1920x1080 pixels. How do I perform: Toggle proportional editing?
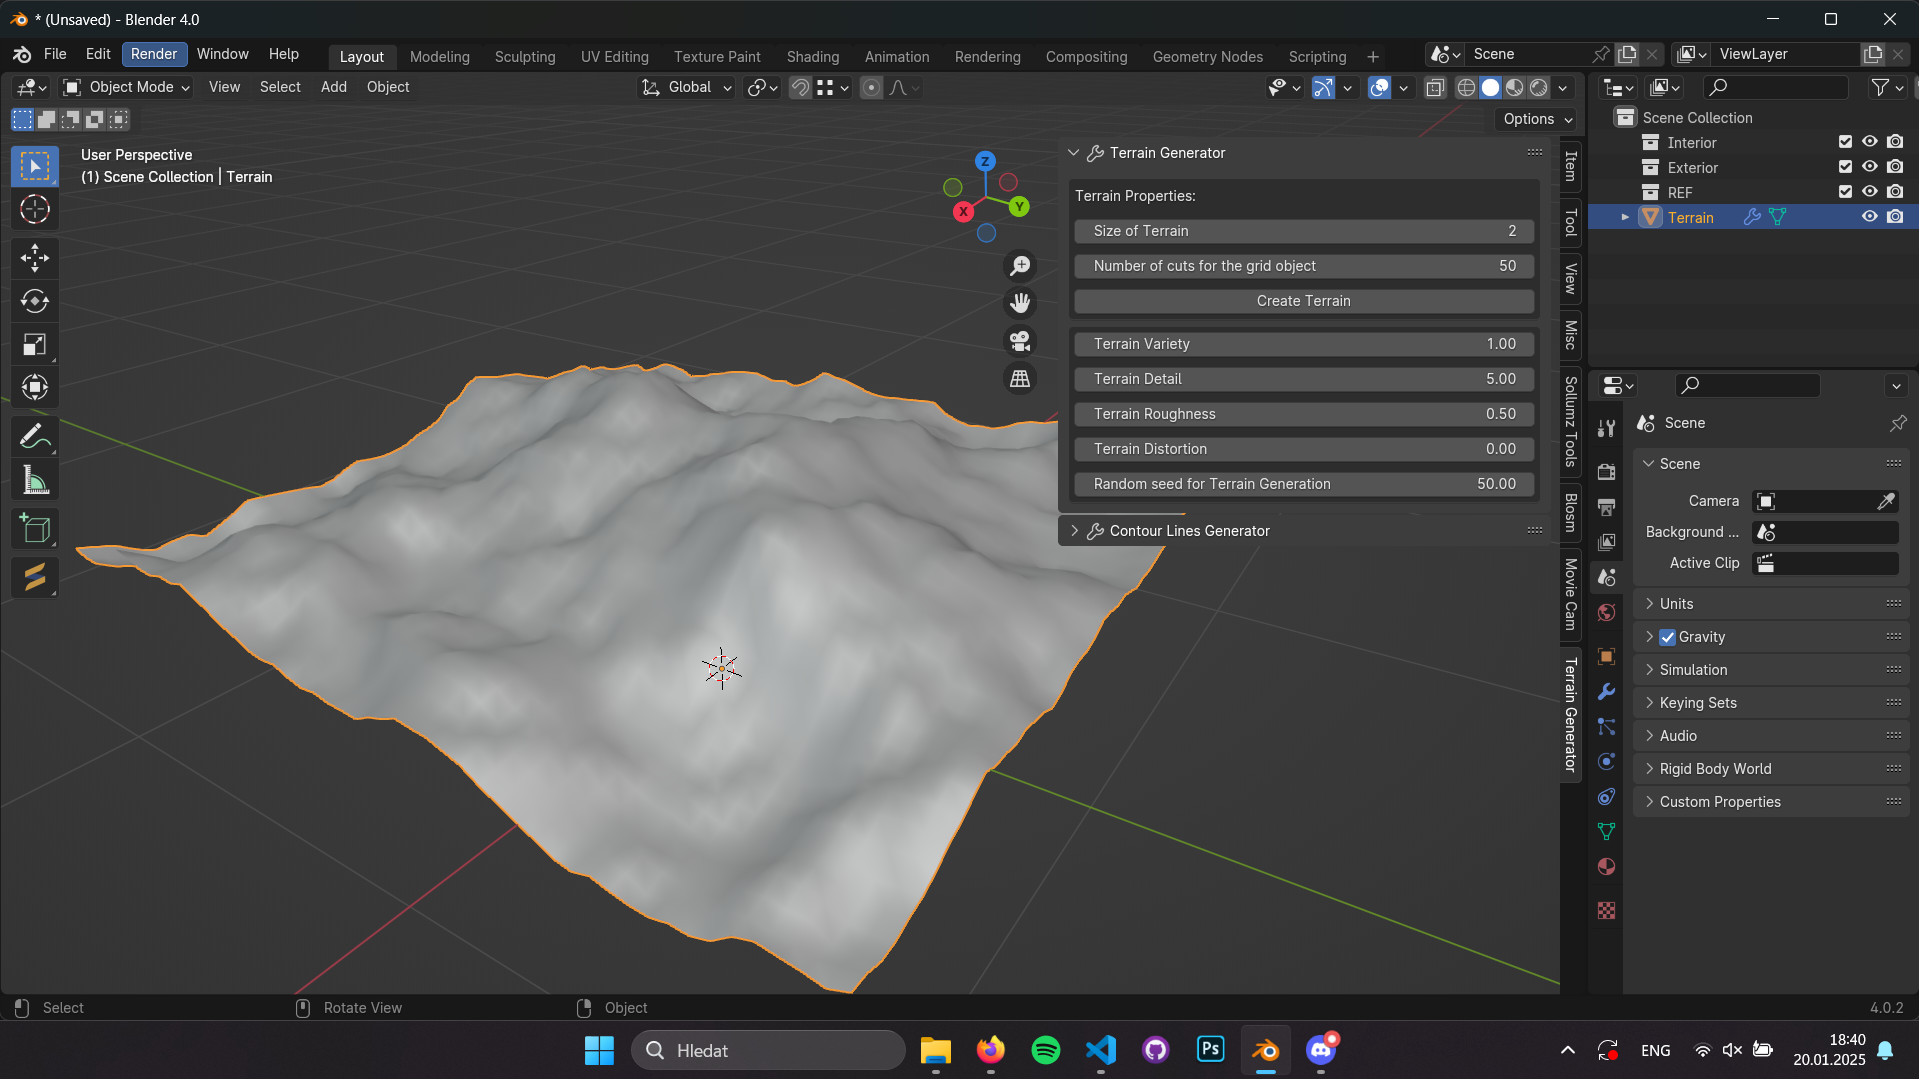(x=871, y=88)
